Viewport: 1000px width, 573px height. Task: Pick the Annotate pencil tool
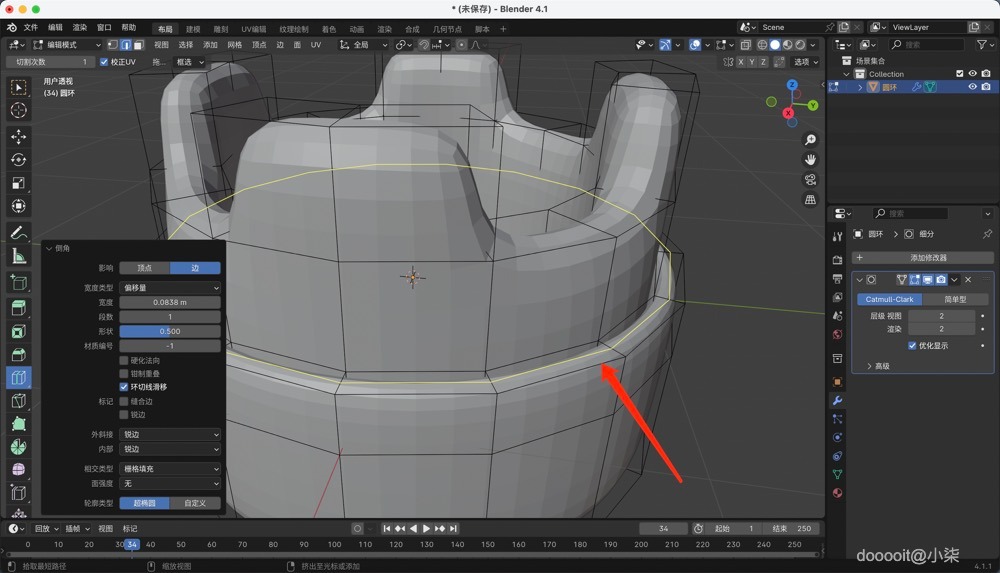coord(19,232)
